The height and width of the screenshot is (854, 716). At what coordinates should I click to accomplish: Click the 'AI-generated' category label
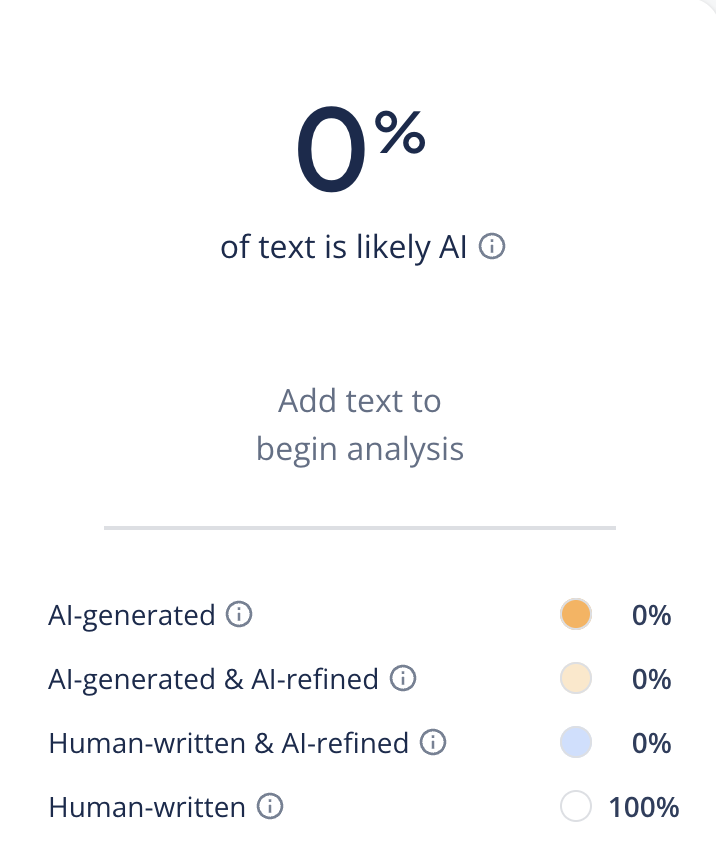coord(131,615)
